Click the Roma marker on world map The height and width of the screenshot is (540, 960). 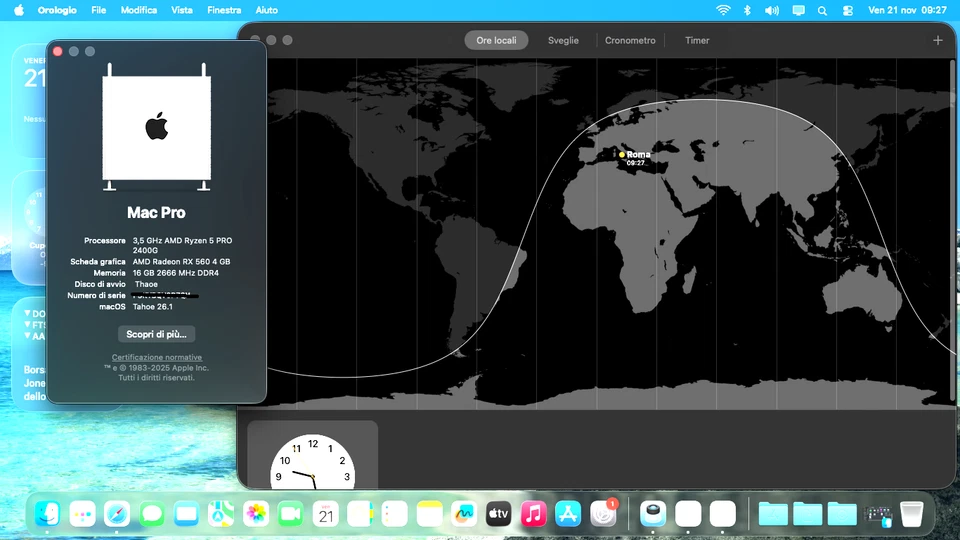[x=622, y=155]
